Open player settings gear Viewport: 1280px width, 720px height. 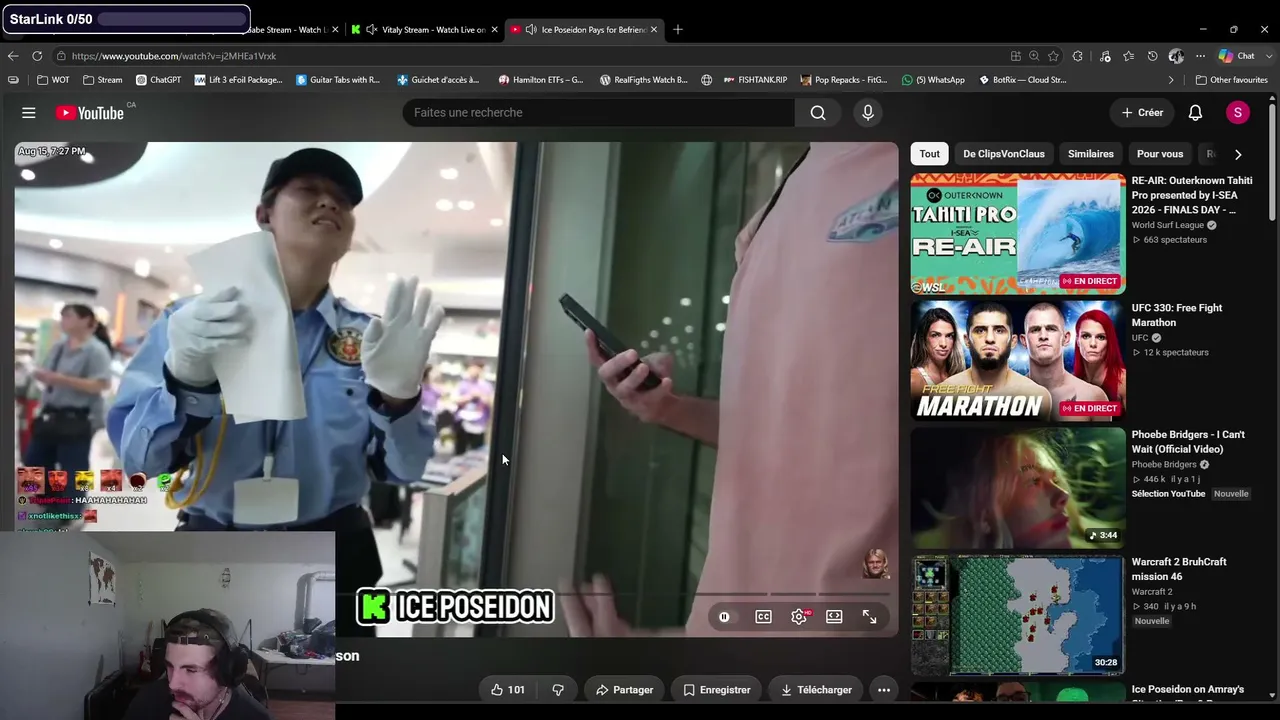pyautogui.click(x=799, y=617)
